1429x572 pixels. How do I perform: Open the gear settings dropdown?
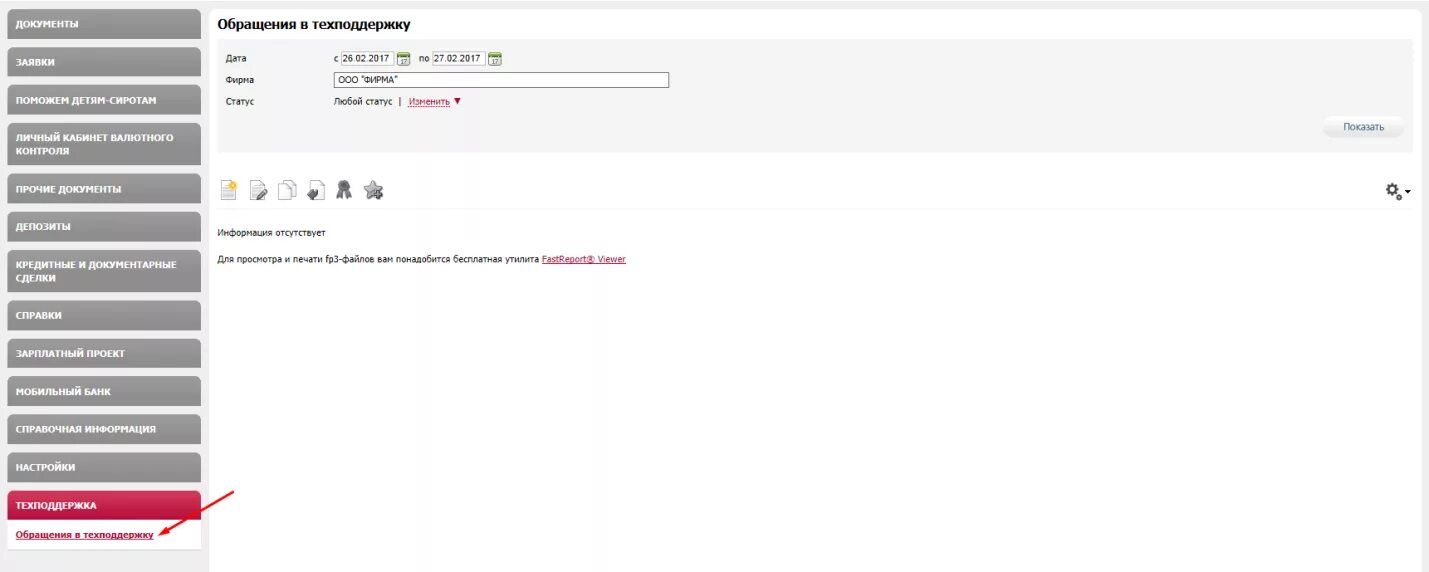(x=1397, y=190)
